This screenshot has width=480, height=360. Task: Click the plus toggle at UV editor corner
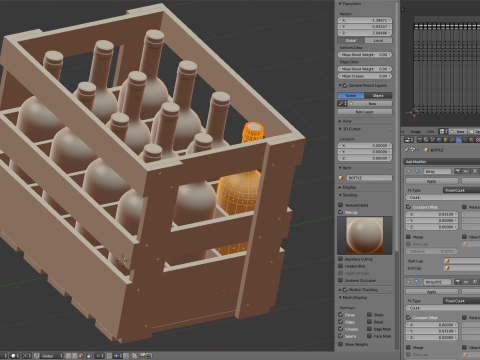(403, 9)
